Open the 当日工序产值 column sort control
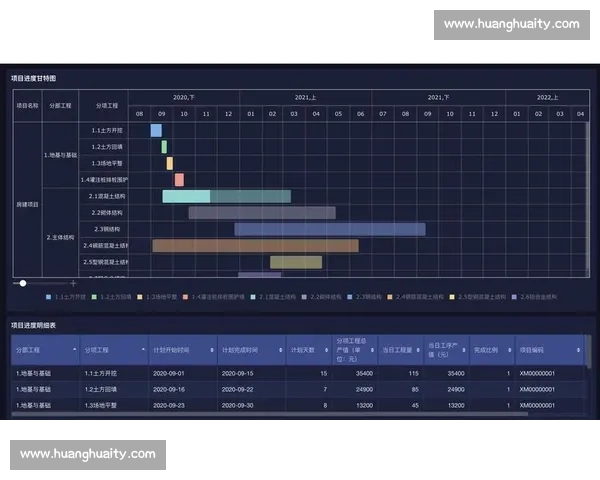 pyautogui.click(x=462, y=350)
